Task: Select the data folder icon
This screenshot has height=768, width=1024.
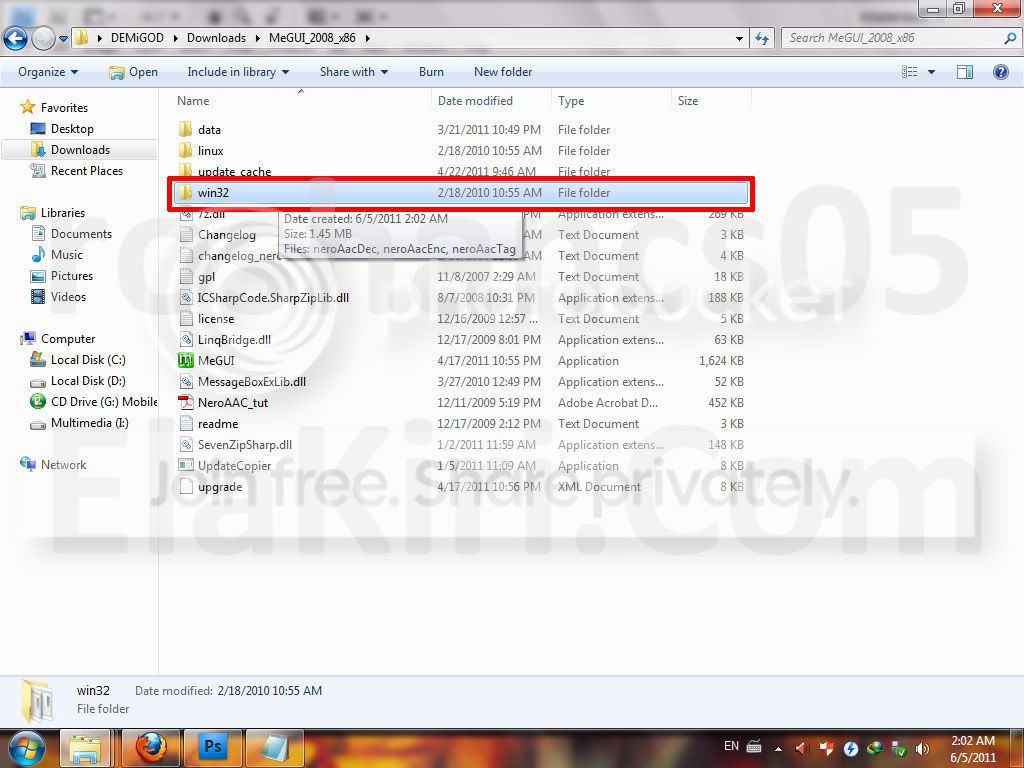Action: [185, 129]
